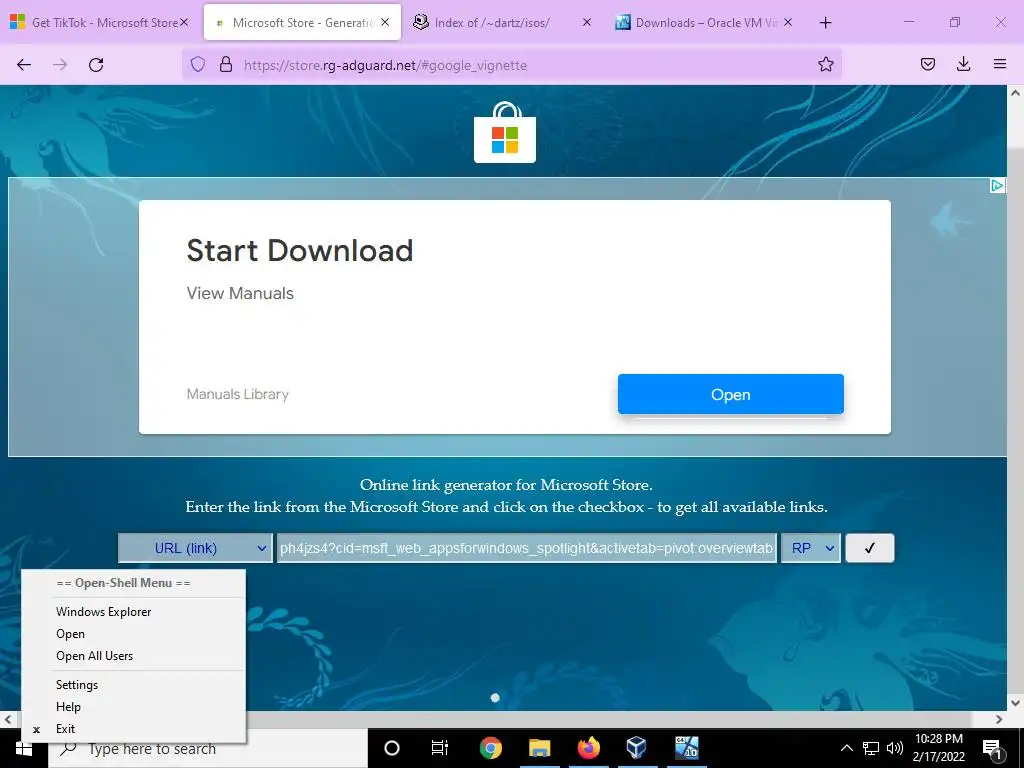Click the blue Open ad button

coord(731,394)
